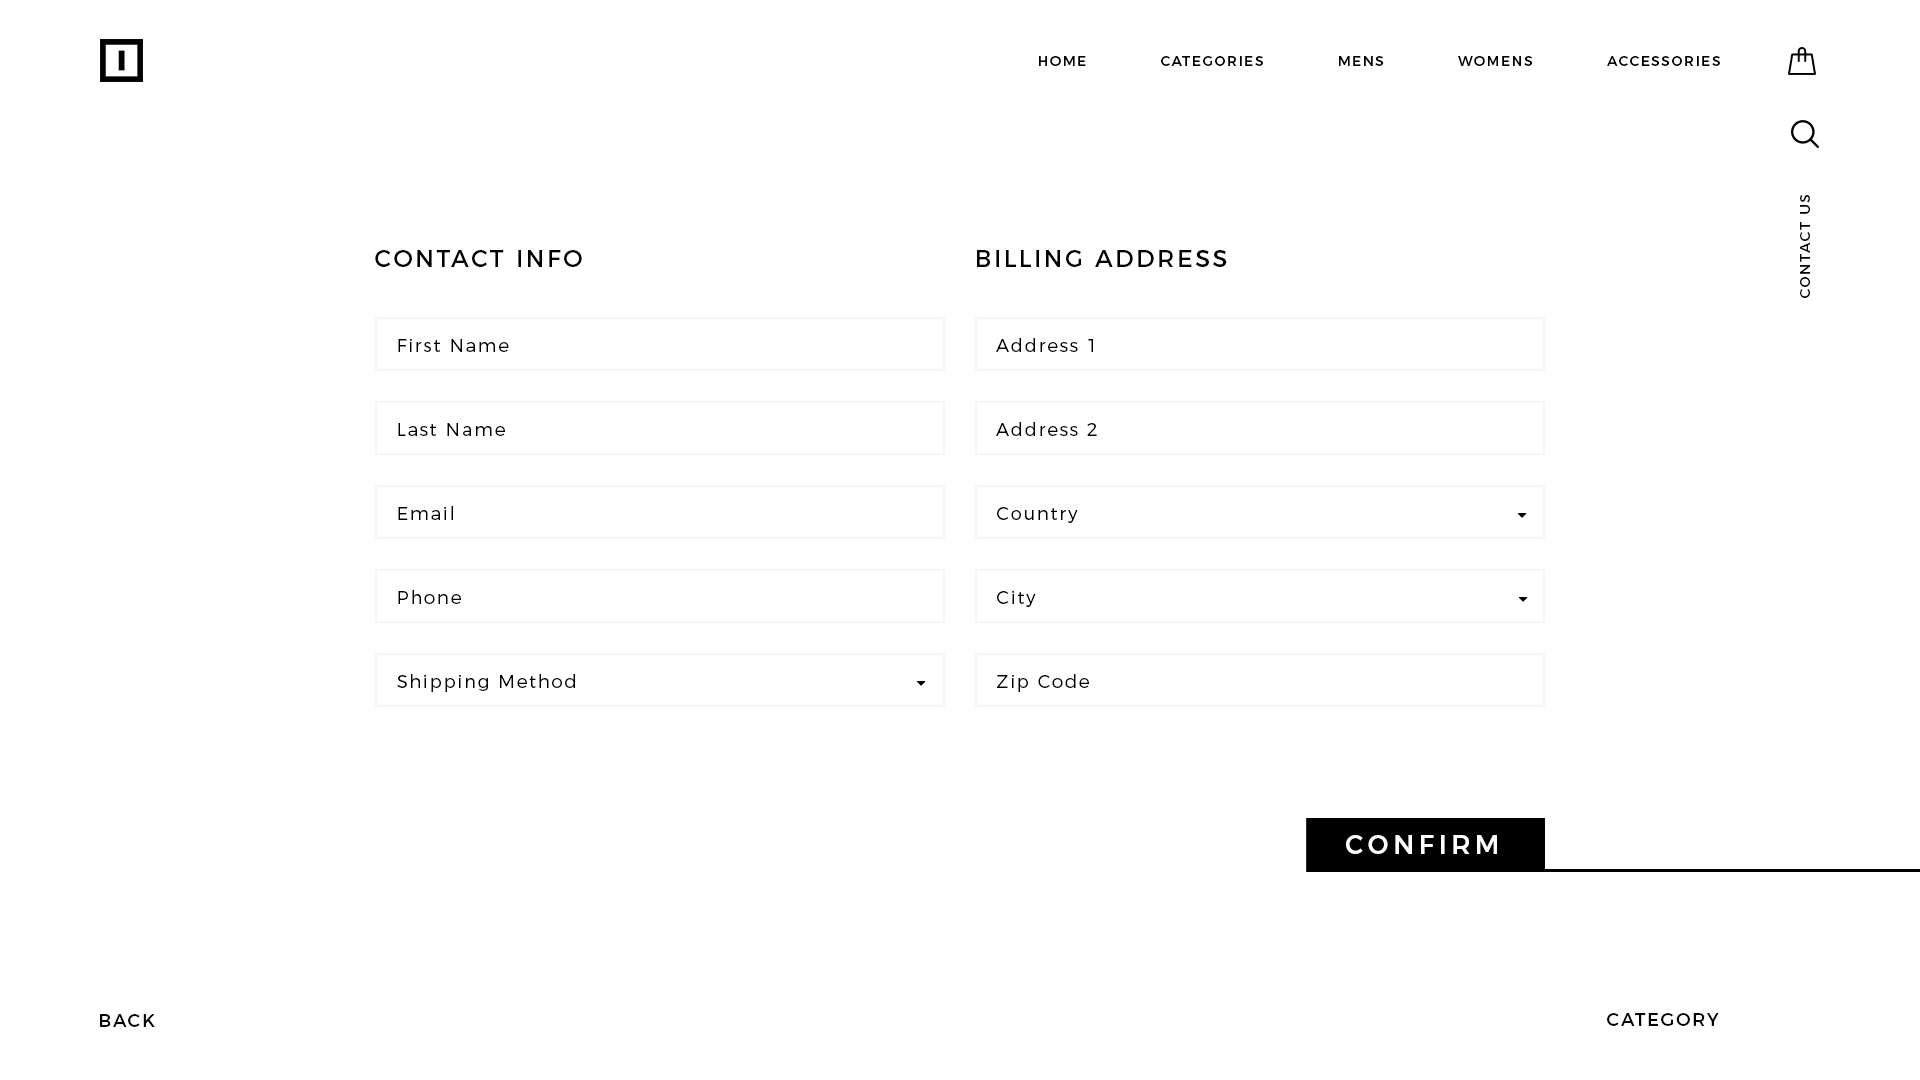Open the shopping bag cart icon
The image size is (1920, 1080).
(x=1801, y=61)
